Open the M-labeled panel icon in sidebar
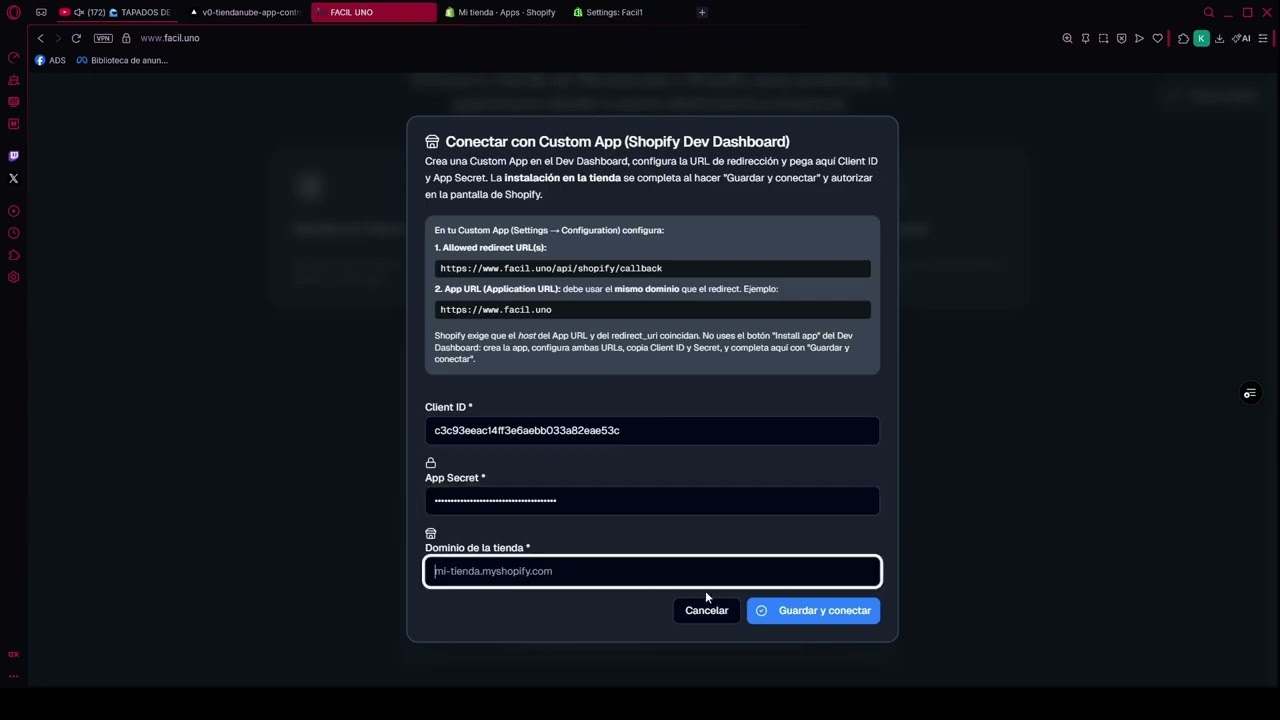The width and height of the screenshot is (1280, 720). 13,124
